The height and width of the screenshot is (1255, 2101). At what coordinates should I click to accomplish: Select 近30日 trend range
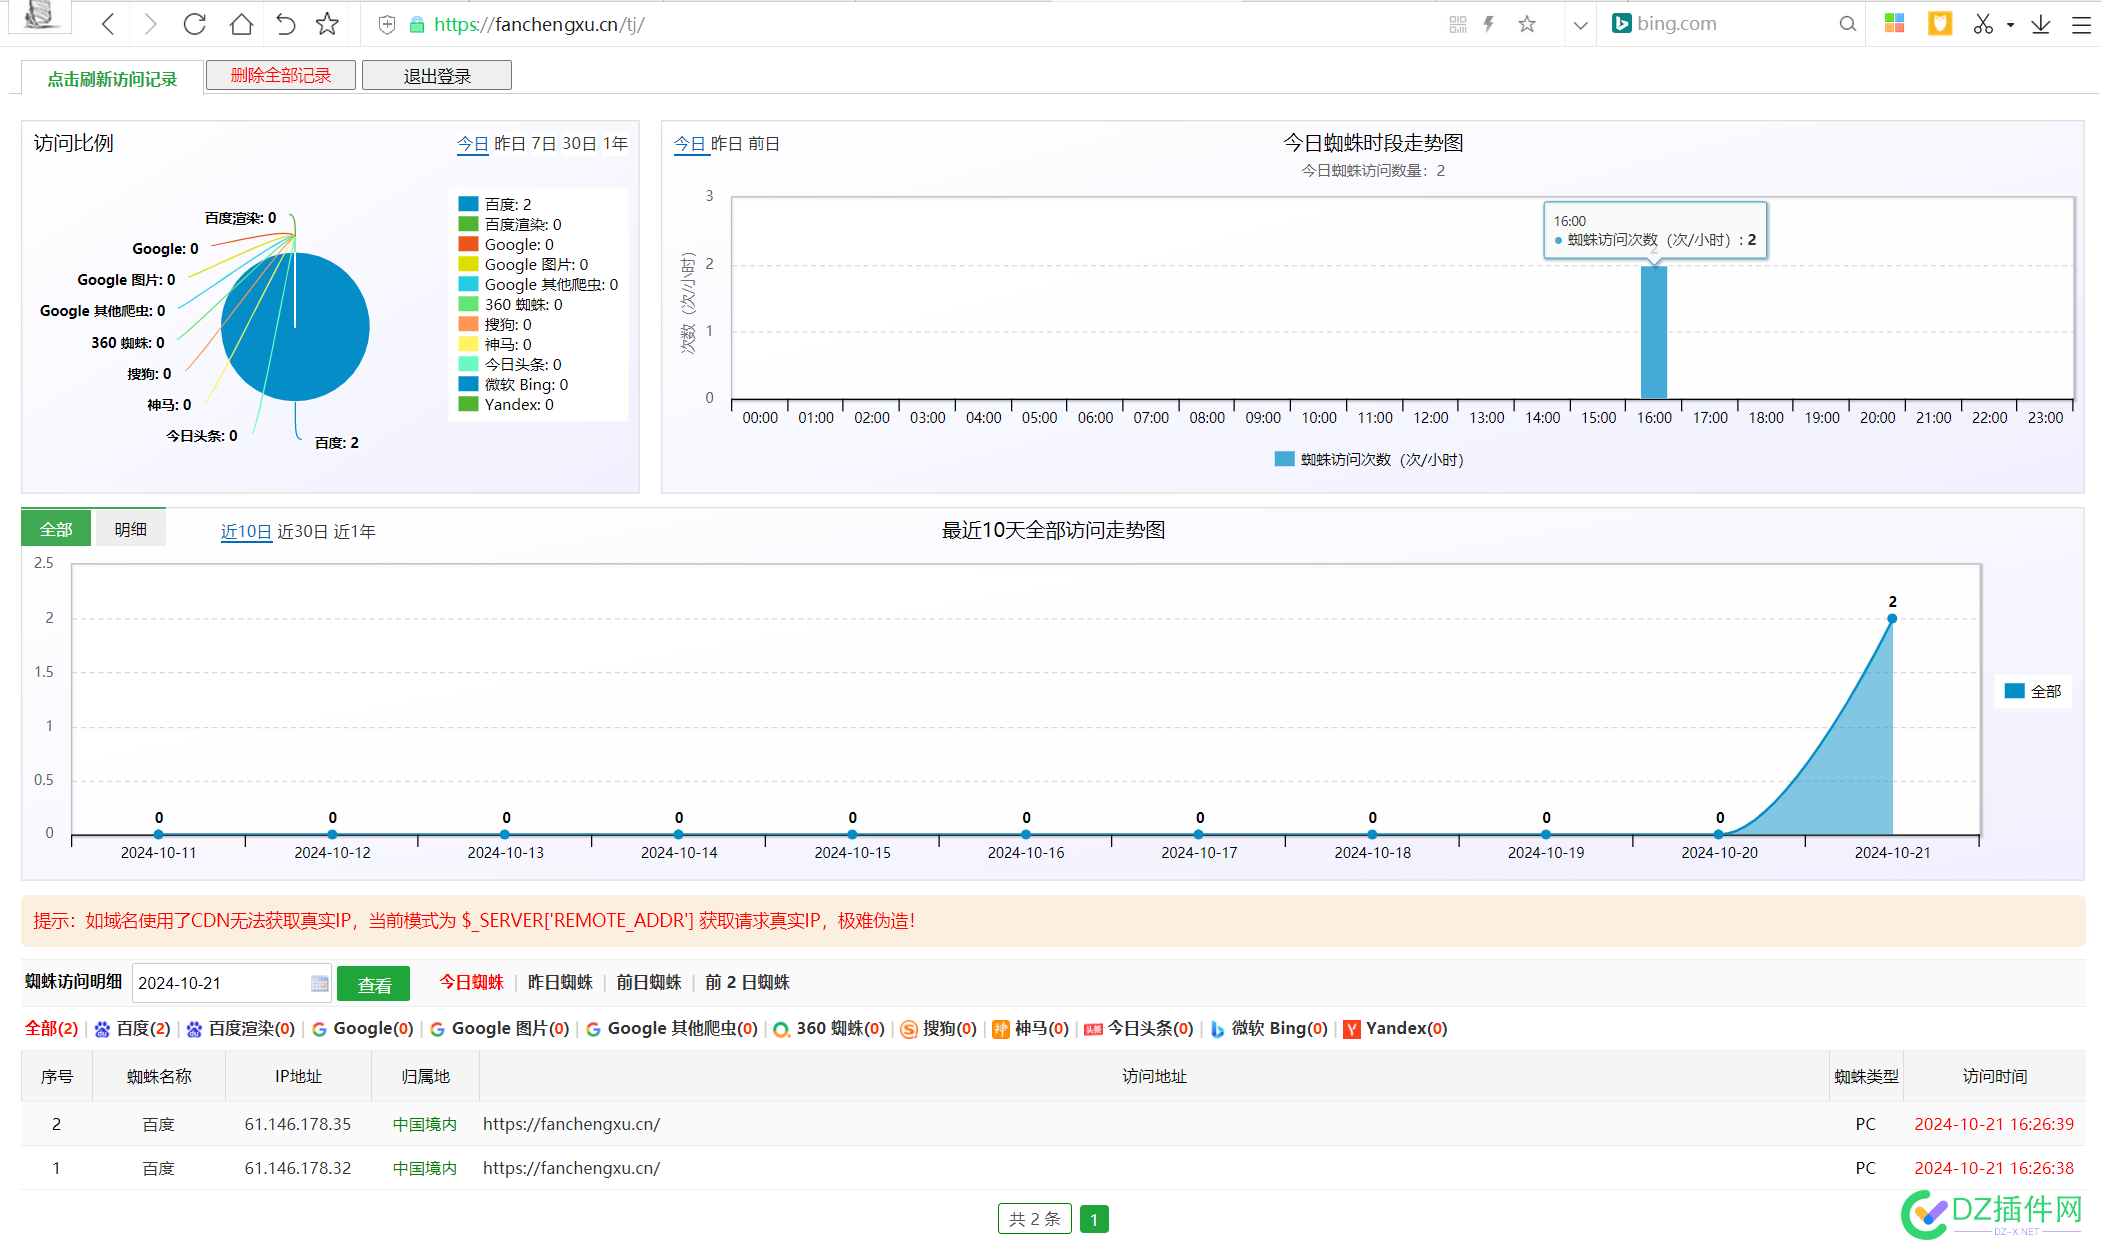[x=303, y=532]
